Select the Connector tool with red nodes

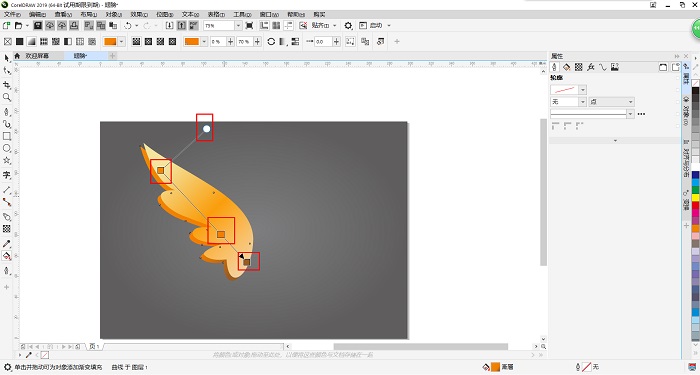coord(7,202)
